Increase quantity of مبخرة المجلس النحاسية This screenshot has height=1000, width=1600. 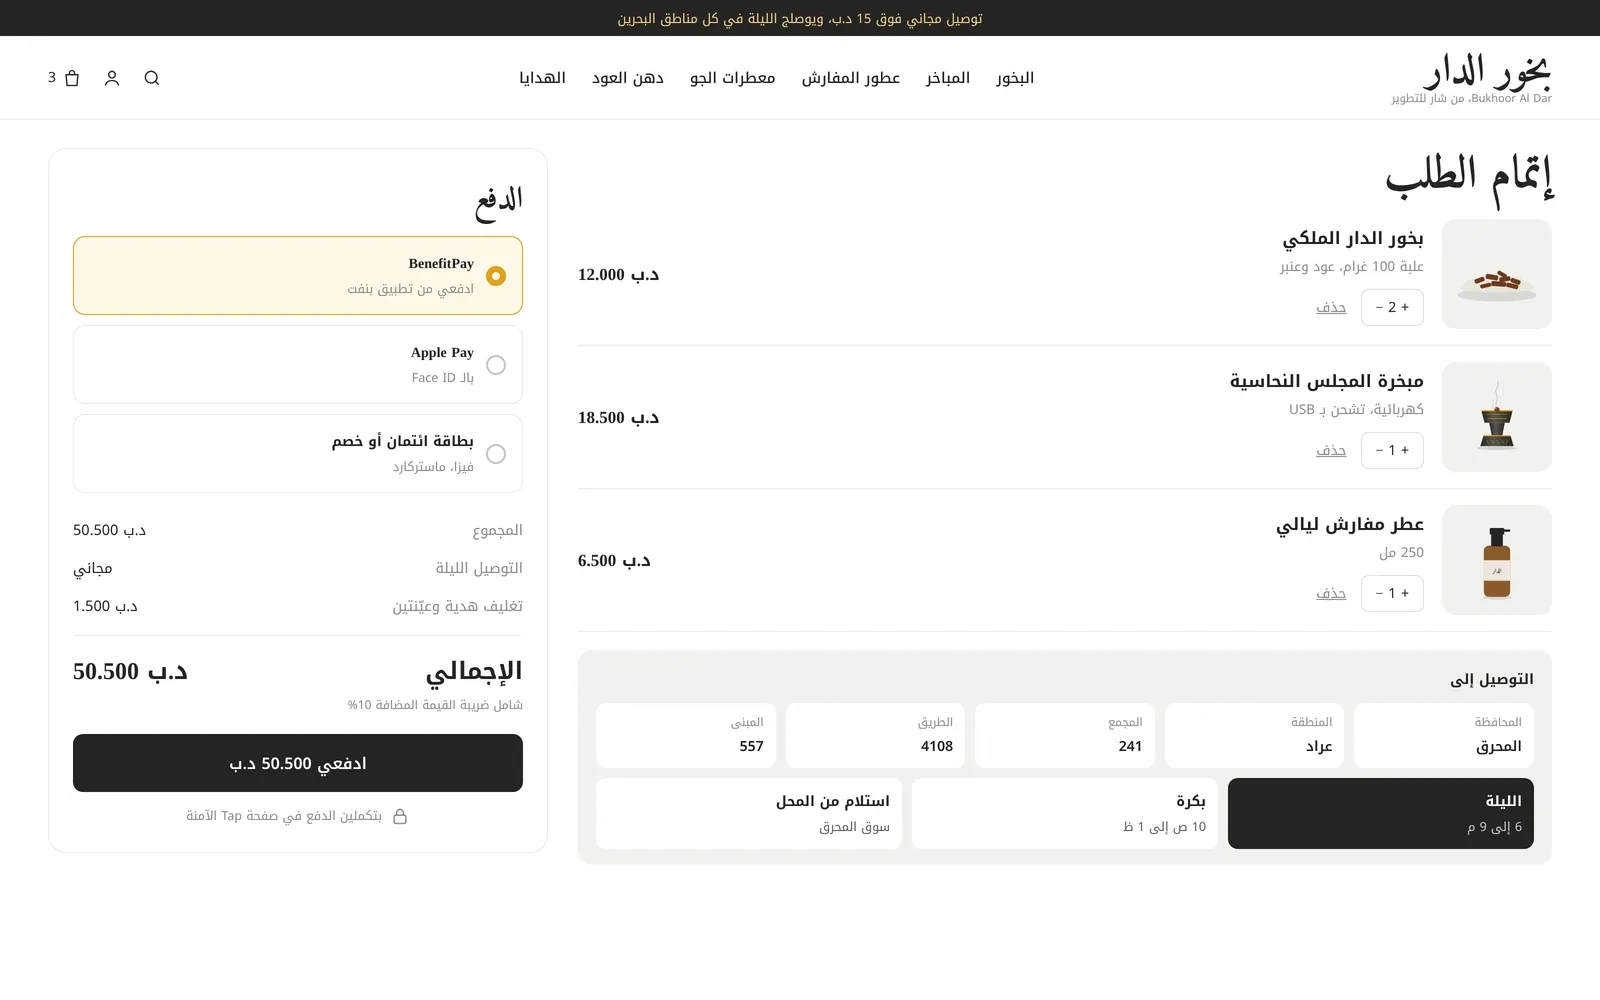1405,450
